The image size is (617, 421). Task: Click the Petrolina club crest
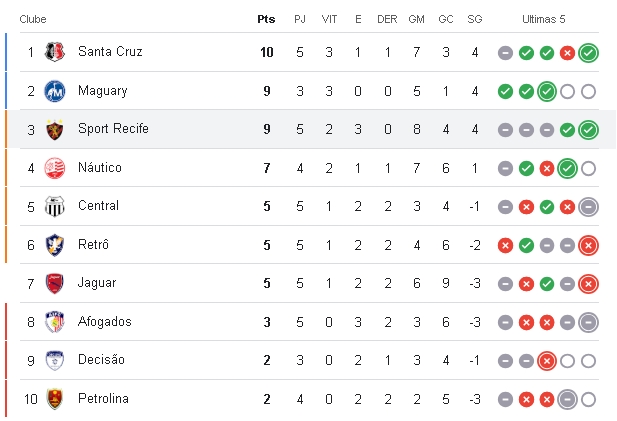(55, 399)
